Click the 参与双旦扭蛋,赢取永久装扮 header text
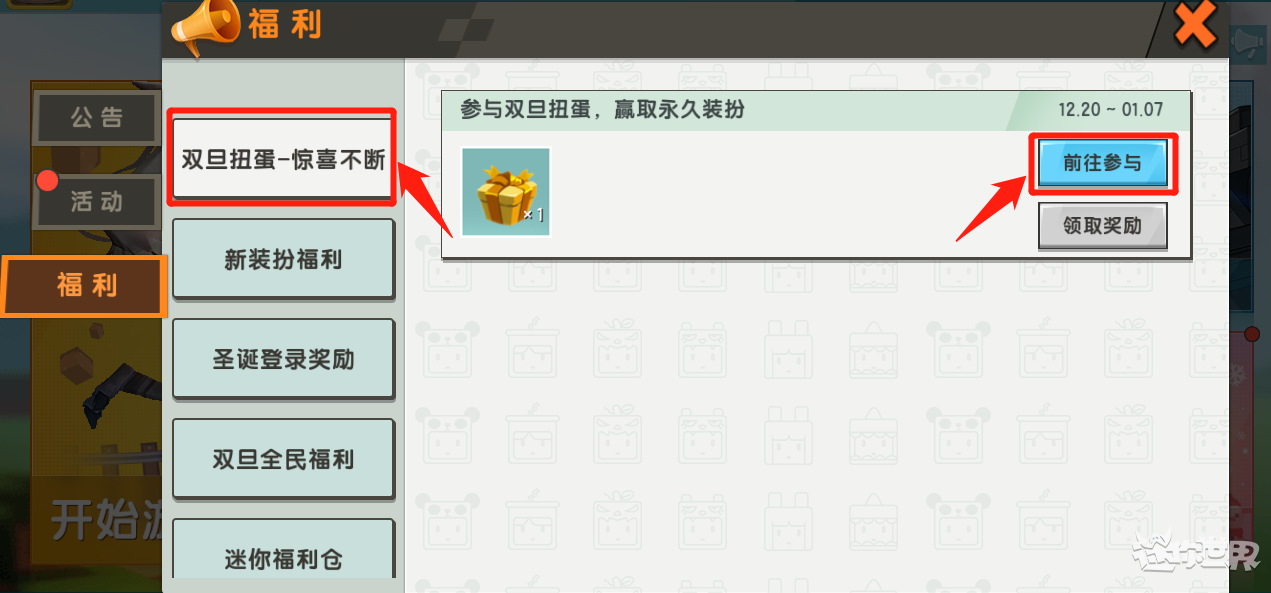This screenshot has height=593, width=1271. (602, 109)
